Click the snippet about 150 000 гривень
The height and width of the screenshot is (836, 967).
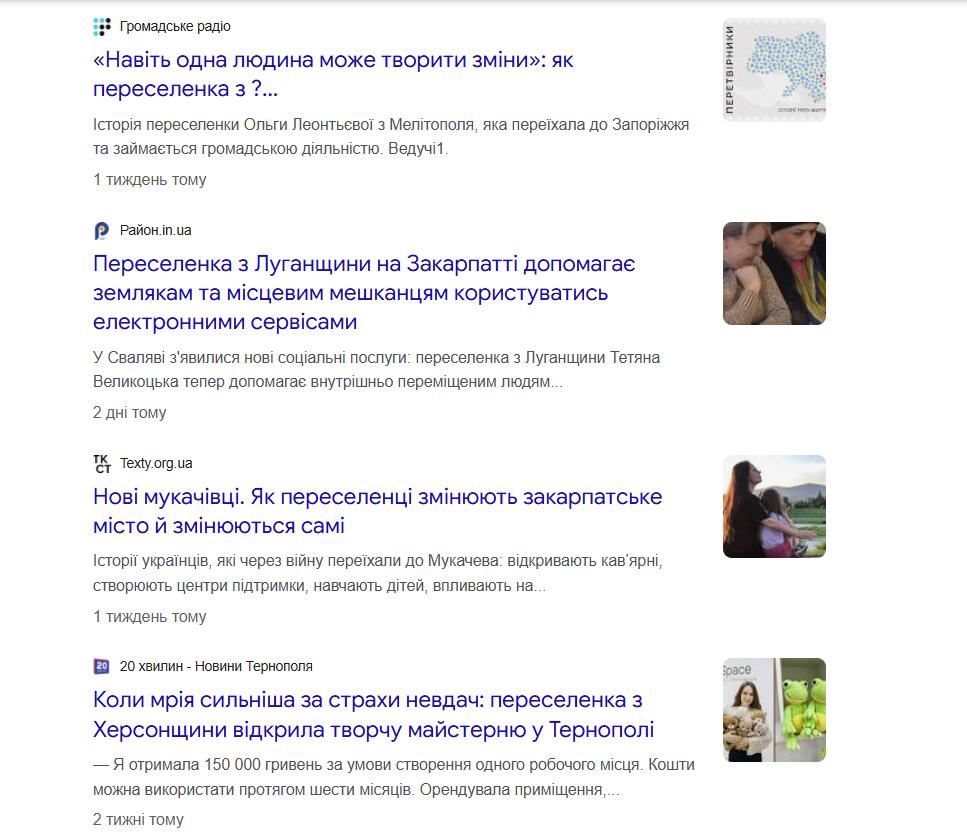393,777
